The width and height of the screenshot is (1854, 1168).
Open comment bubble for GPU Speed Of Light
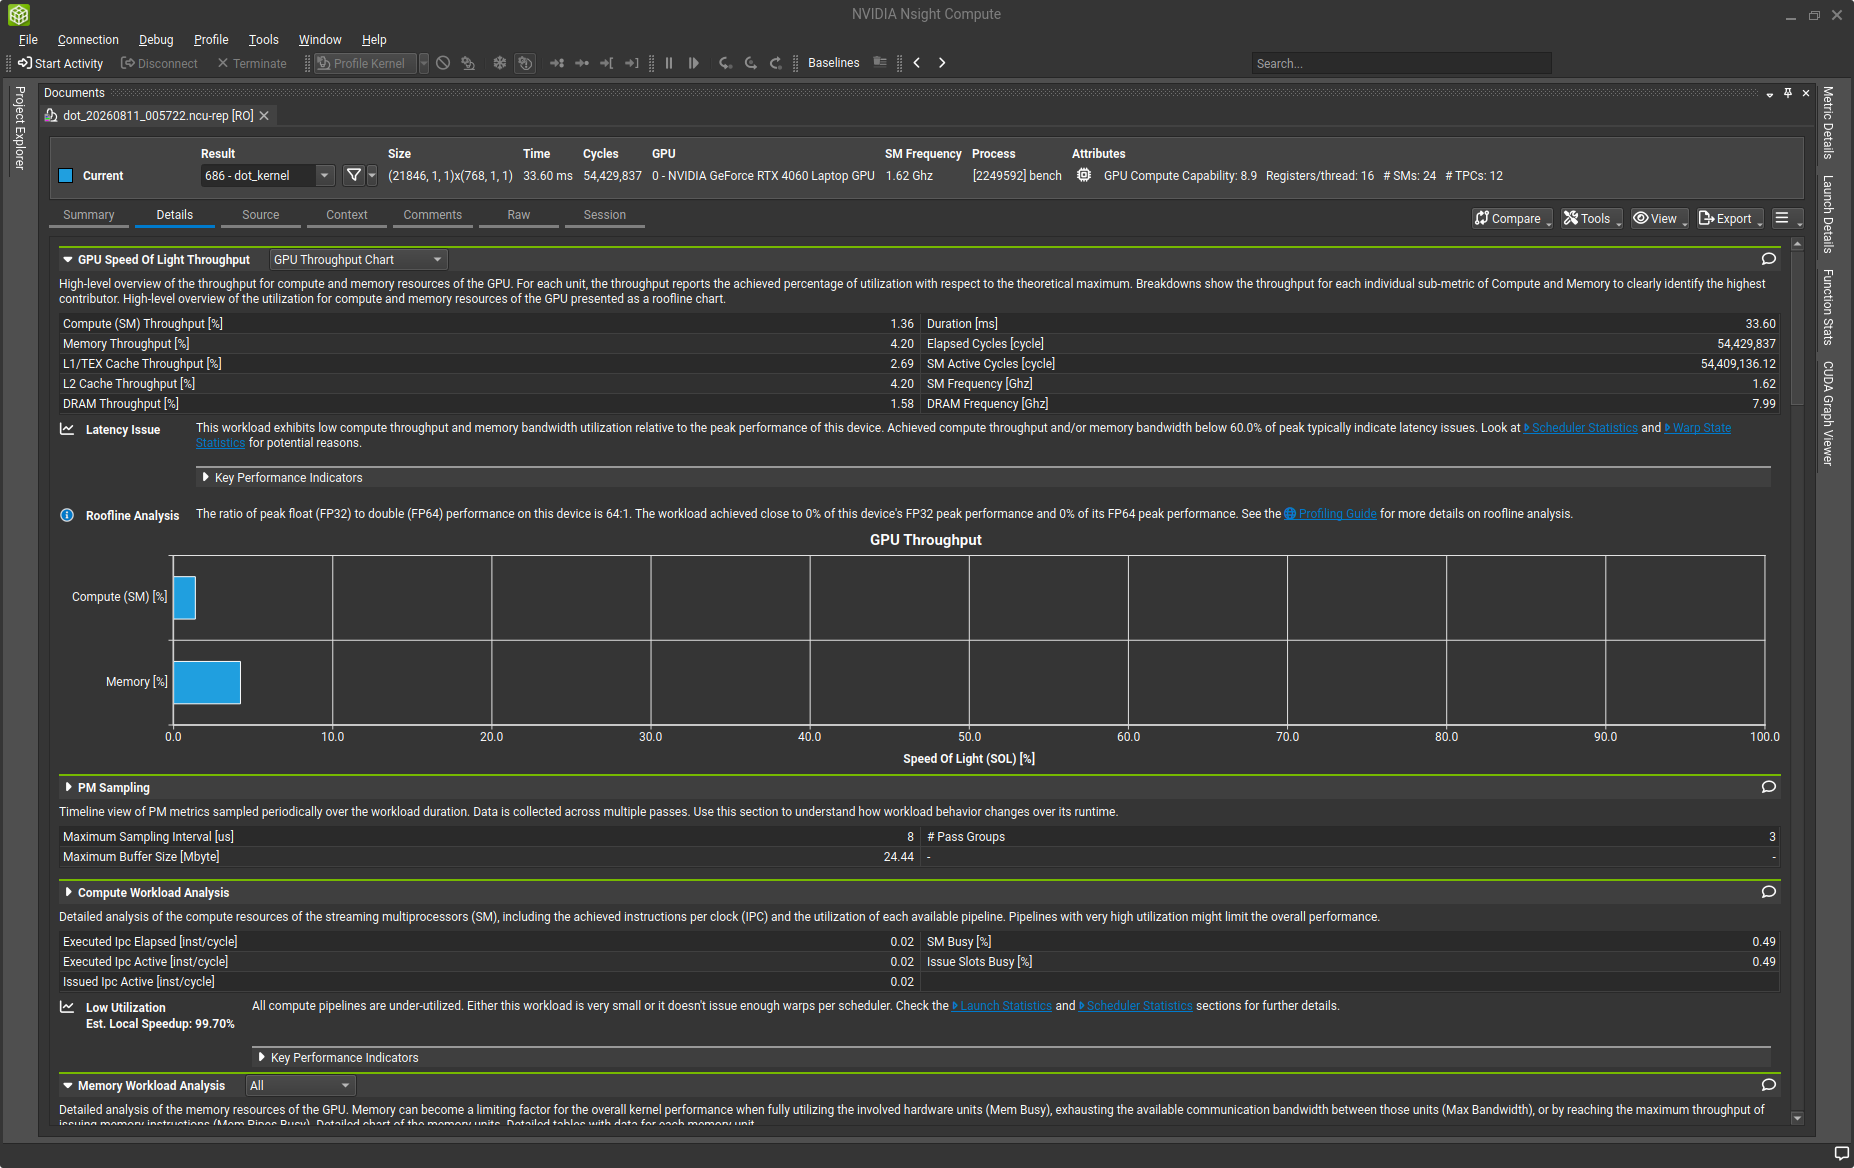(1768, 259)
